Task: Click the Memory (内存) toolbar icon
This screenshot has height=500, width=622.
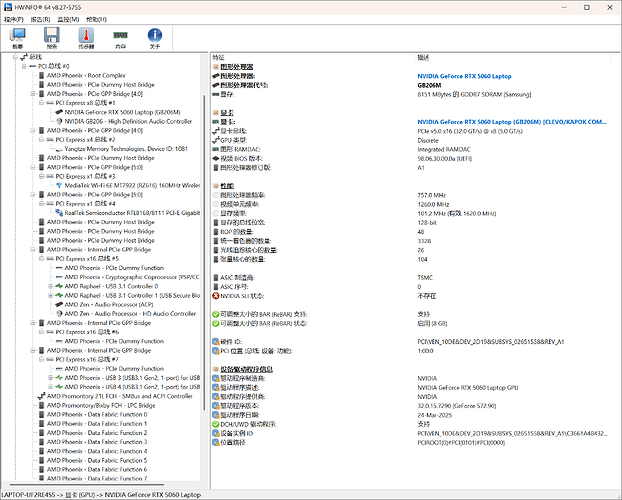Action: pos(120,38)
